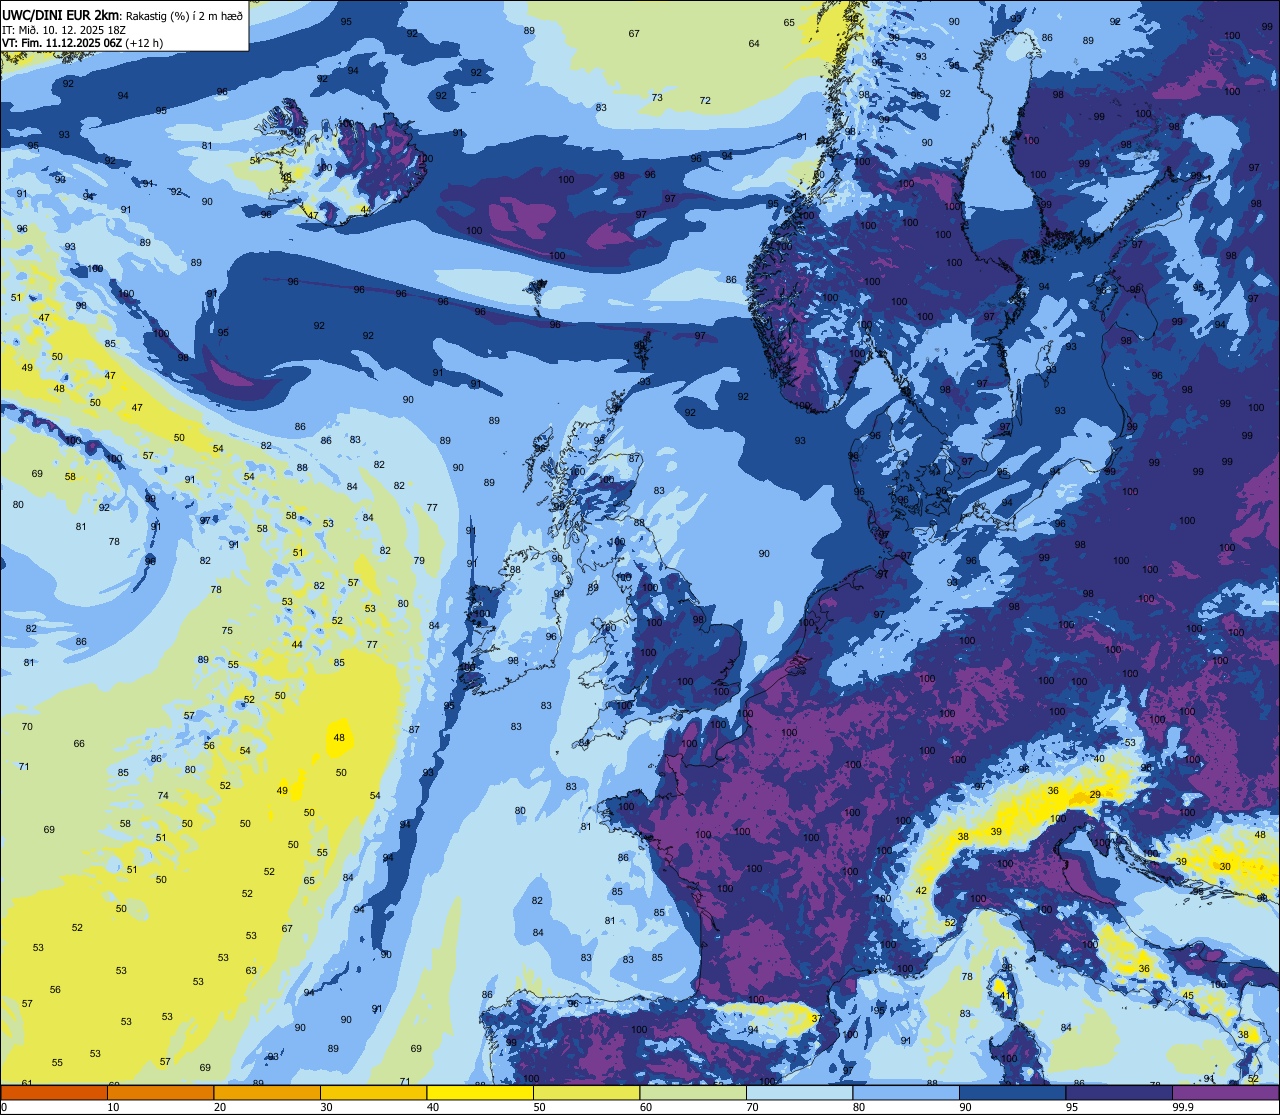The image size is (1280, 1115).
Task: Click the purple legend swatch above 99.9
Action: pyautogui.click(x=1226, y=1093)
